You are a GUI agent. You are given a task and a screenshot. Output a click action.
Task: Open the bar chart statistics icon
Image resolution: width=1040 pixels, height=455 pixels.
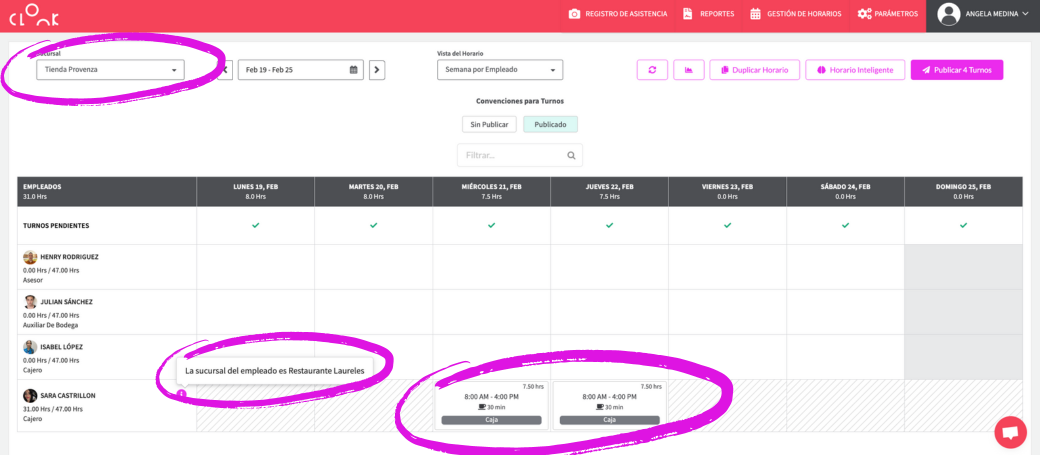point(688,70)
